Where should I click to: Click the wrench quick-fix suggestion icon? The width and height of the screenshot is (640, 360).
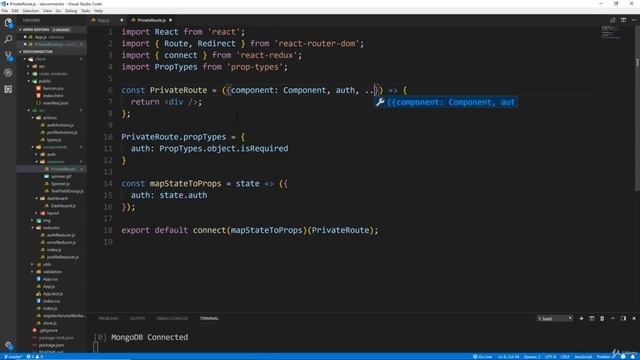pyautogui.click(x=380, y=102)
